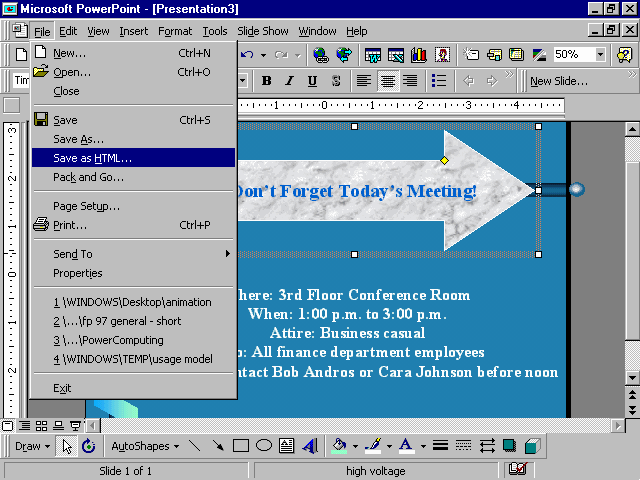The width and height of the screenshot is (640, 480).
Task: Open the Properties menu entry
Action: tap(133, 273)
